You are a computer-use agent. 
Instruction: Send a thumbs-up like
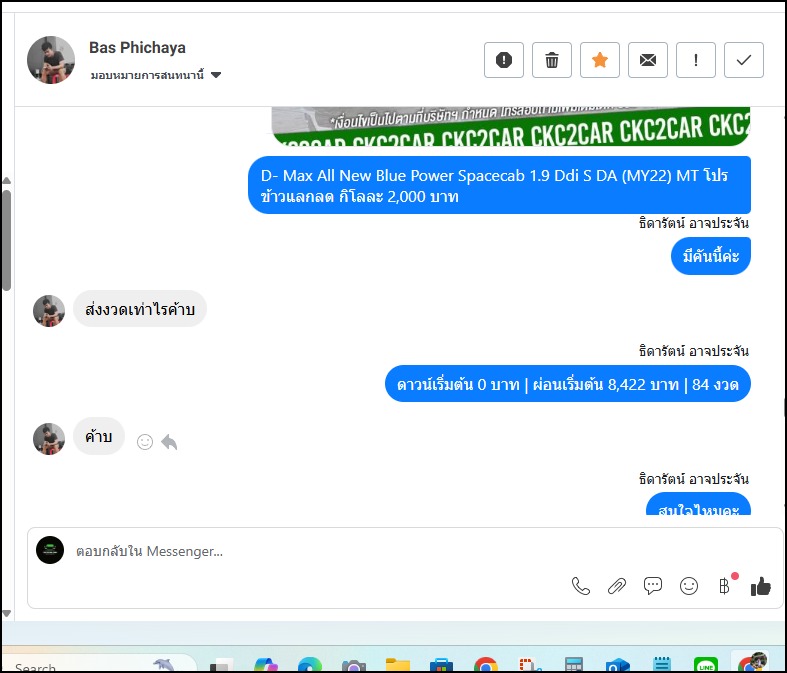(x=760, y=586)
